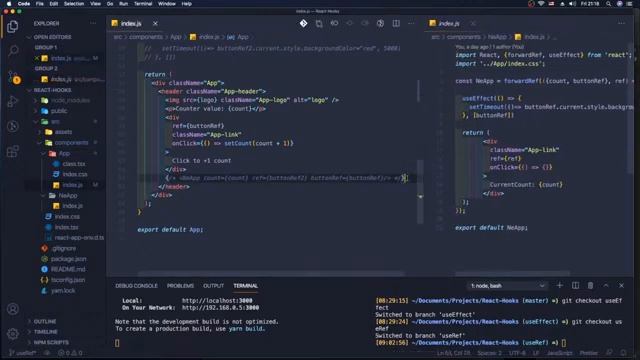Open the Source Control view

pos(13,77)
